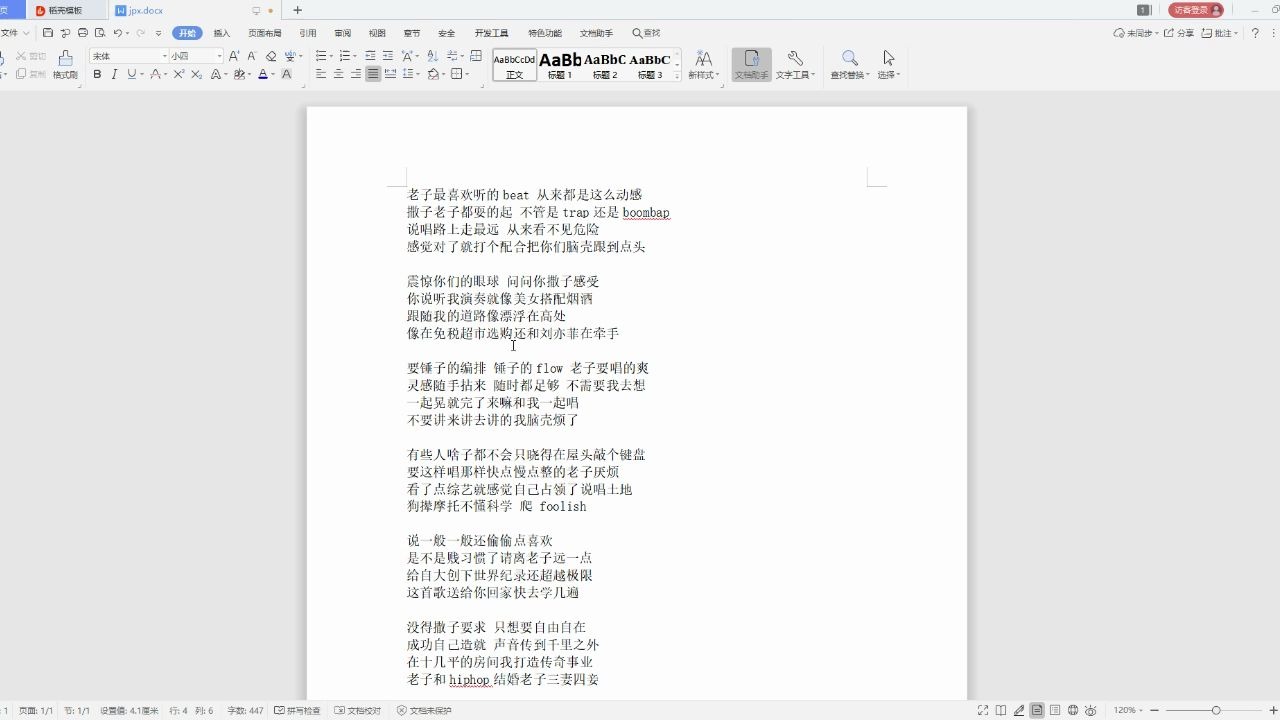
Task: Open the font size dropdown (小四)
Action: click(219, 56)
